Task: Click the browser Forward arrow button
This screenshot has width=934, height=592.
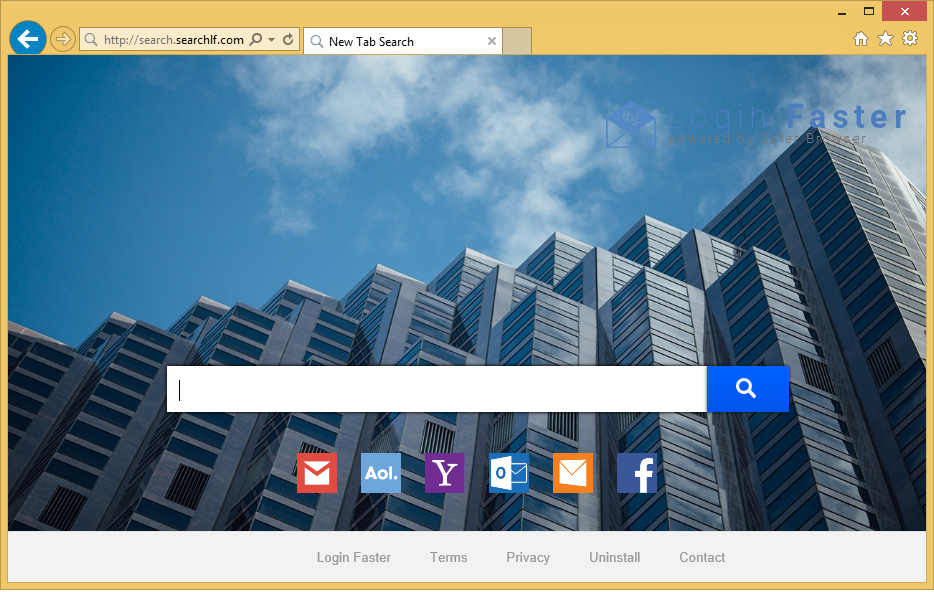Action: [63, 39]
